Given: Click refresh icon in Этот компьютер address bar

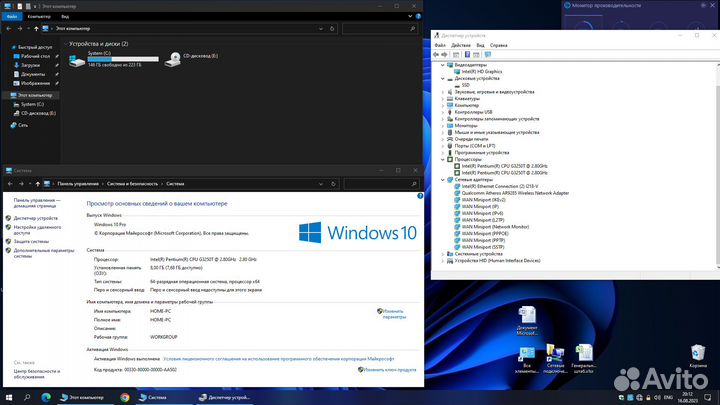Looking at the screenshot, I should [x=332, y=28].
